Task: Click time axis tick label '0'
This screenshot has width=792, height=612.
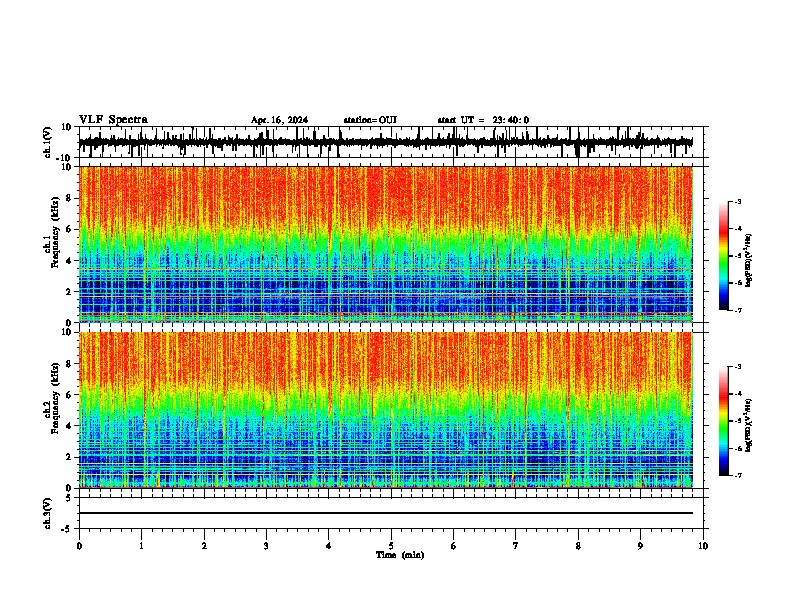Action: [x=79, y=546]
